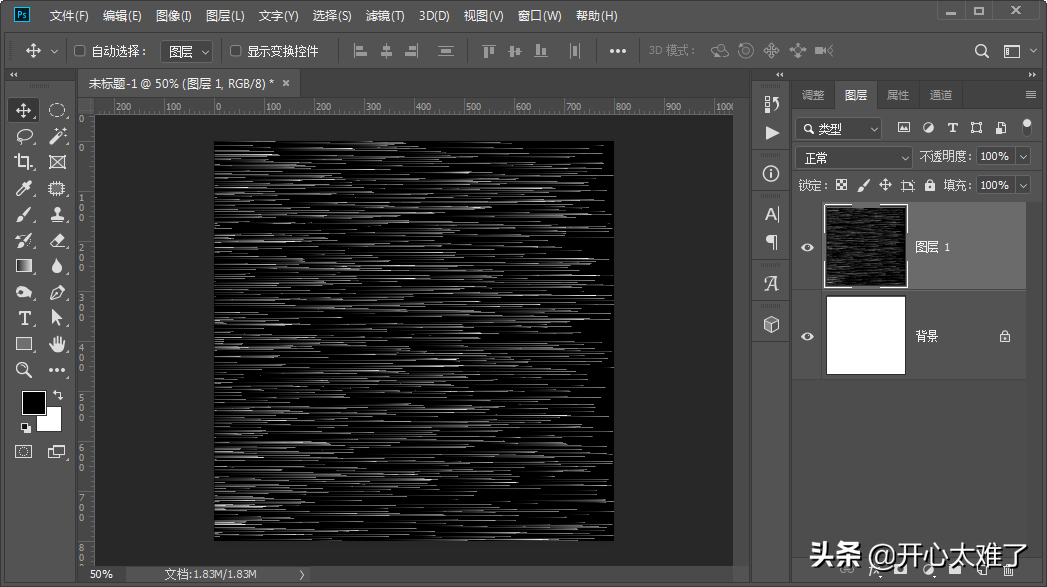The width and height of the screenshot is (1047, 587).
Task: Reset to default foreground and background colors
Action: [25, 427]
